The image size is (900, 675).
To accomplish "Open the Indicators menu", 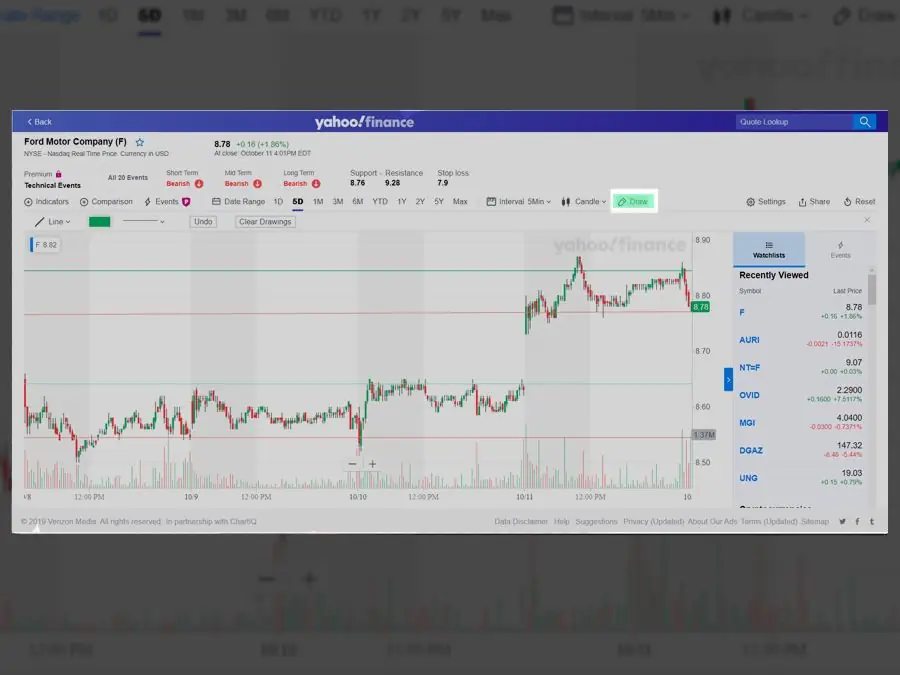I will [47, 202].
